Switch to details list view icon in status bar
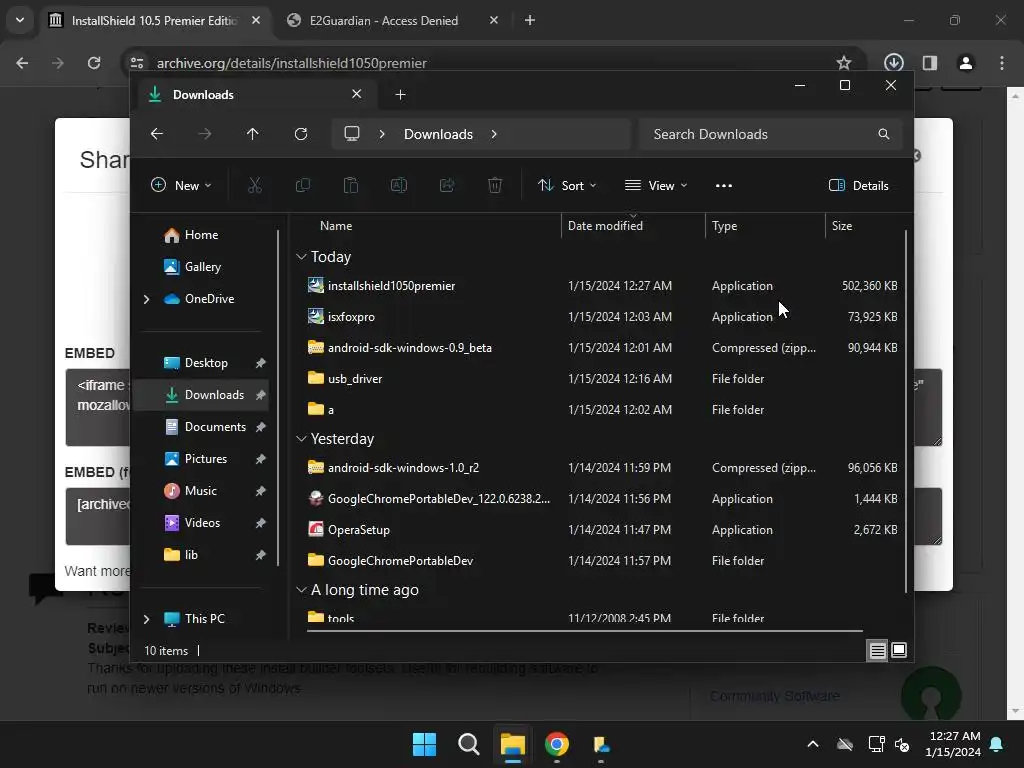Viewport: 1024px width, 768px height. click(877, 650)
